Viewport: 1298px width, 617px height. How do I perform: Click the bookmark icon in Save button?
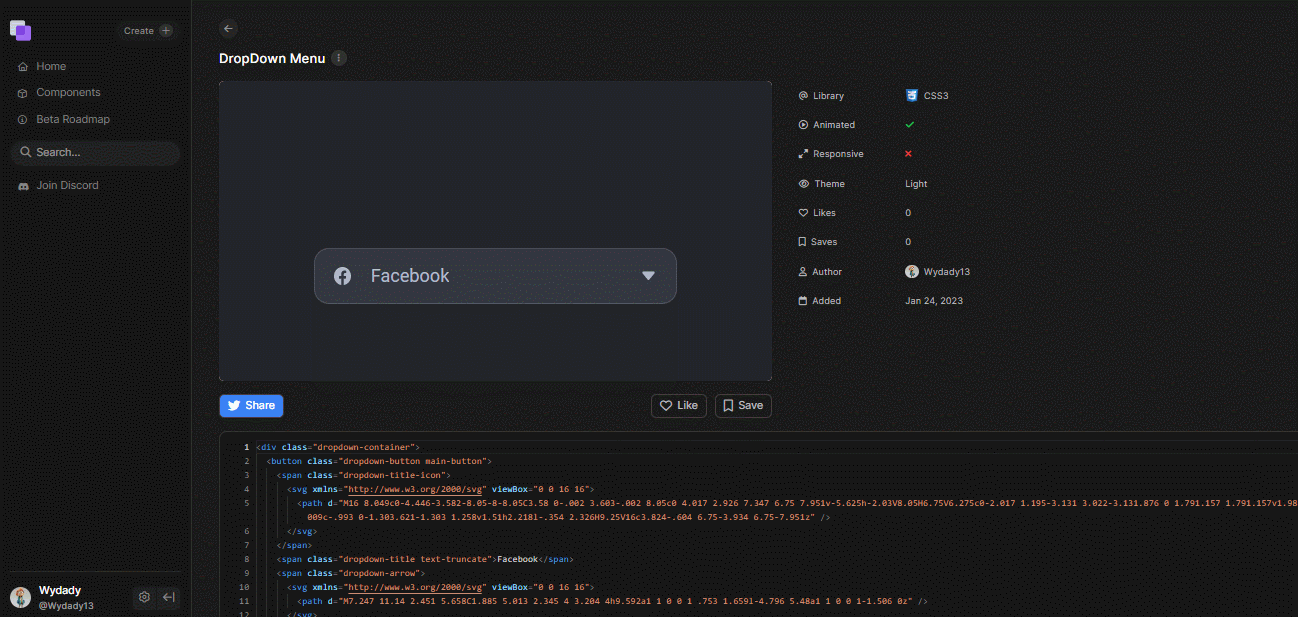pyautogui.click(x=728, y=406)
